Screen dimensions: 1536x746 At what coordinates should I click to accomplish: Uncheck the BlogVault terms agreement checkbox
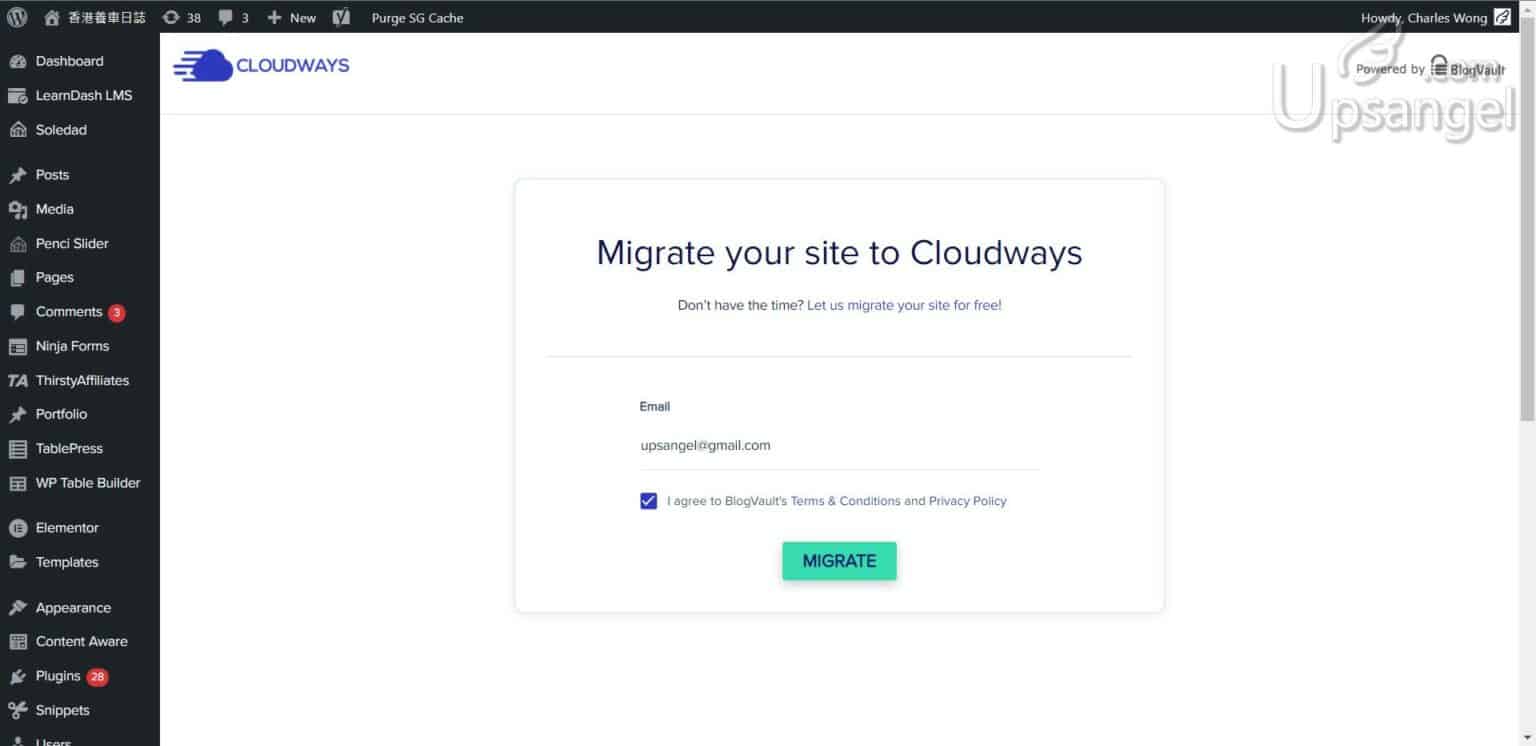point(648,501)
